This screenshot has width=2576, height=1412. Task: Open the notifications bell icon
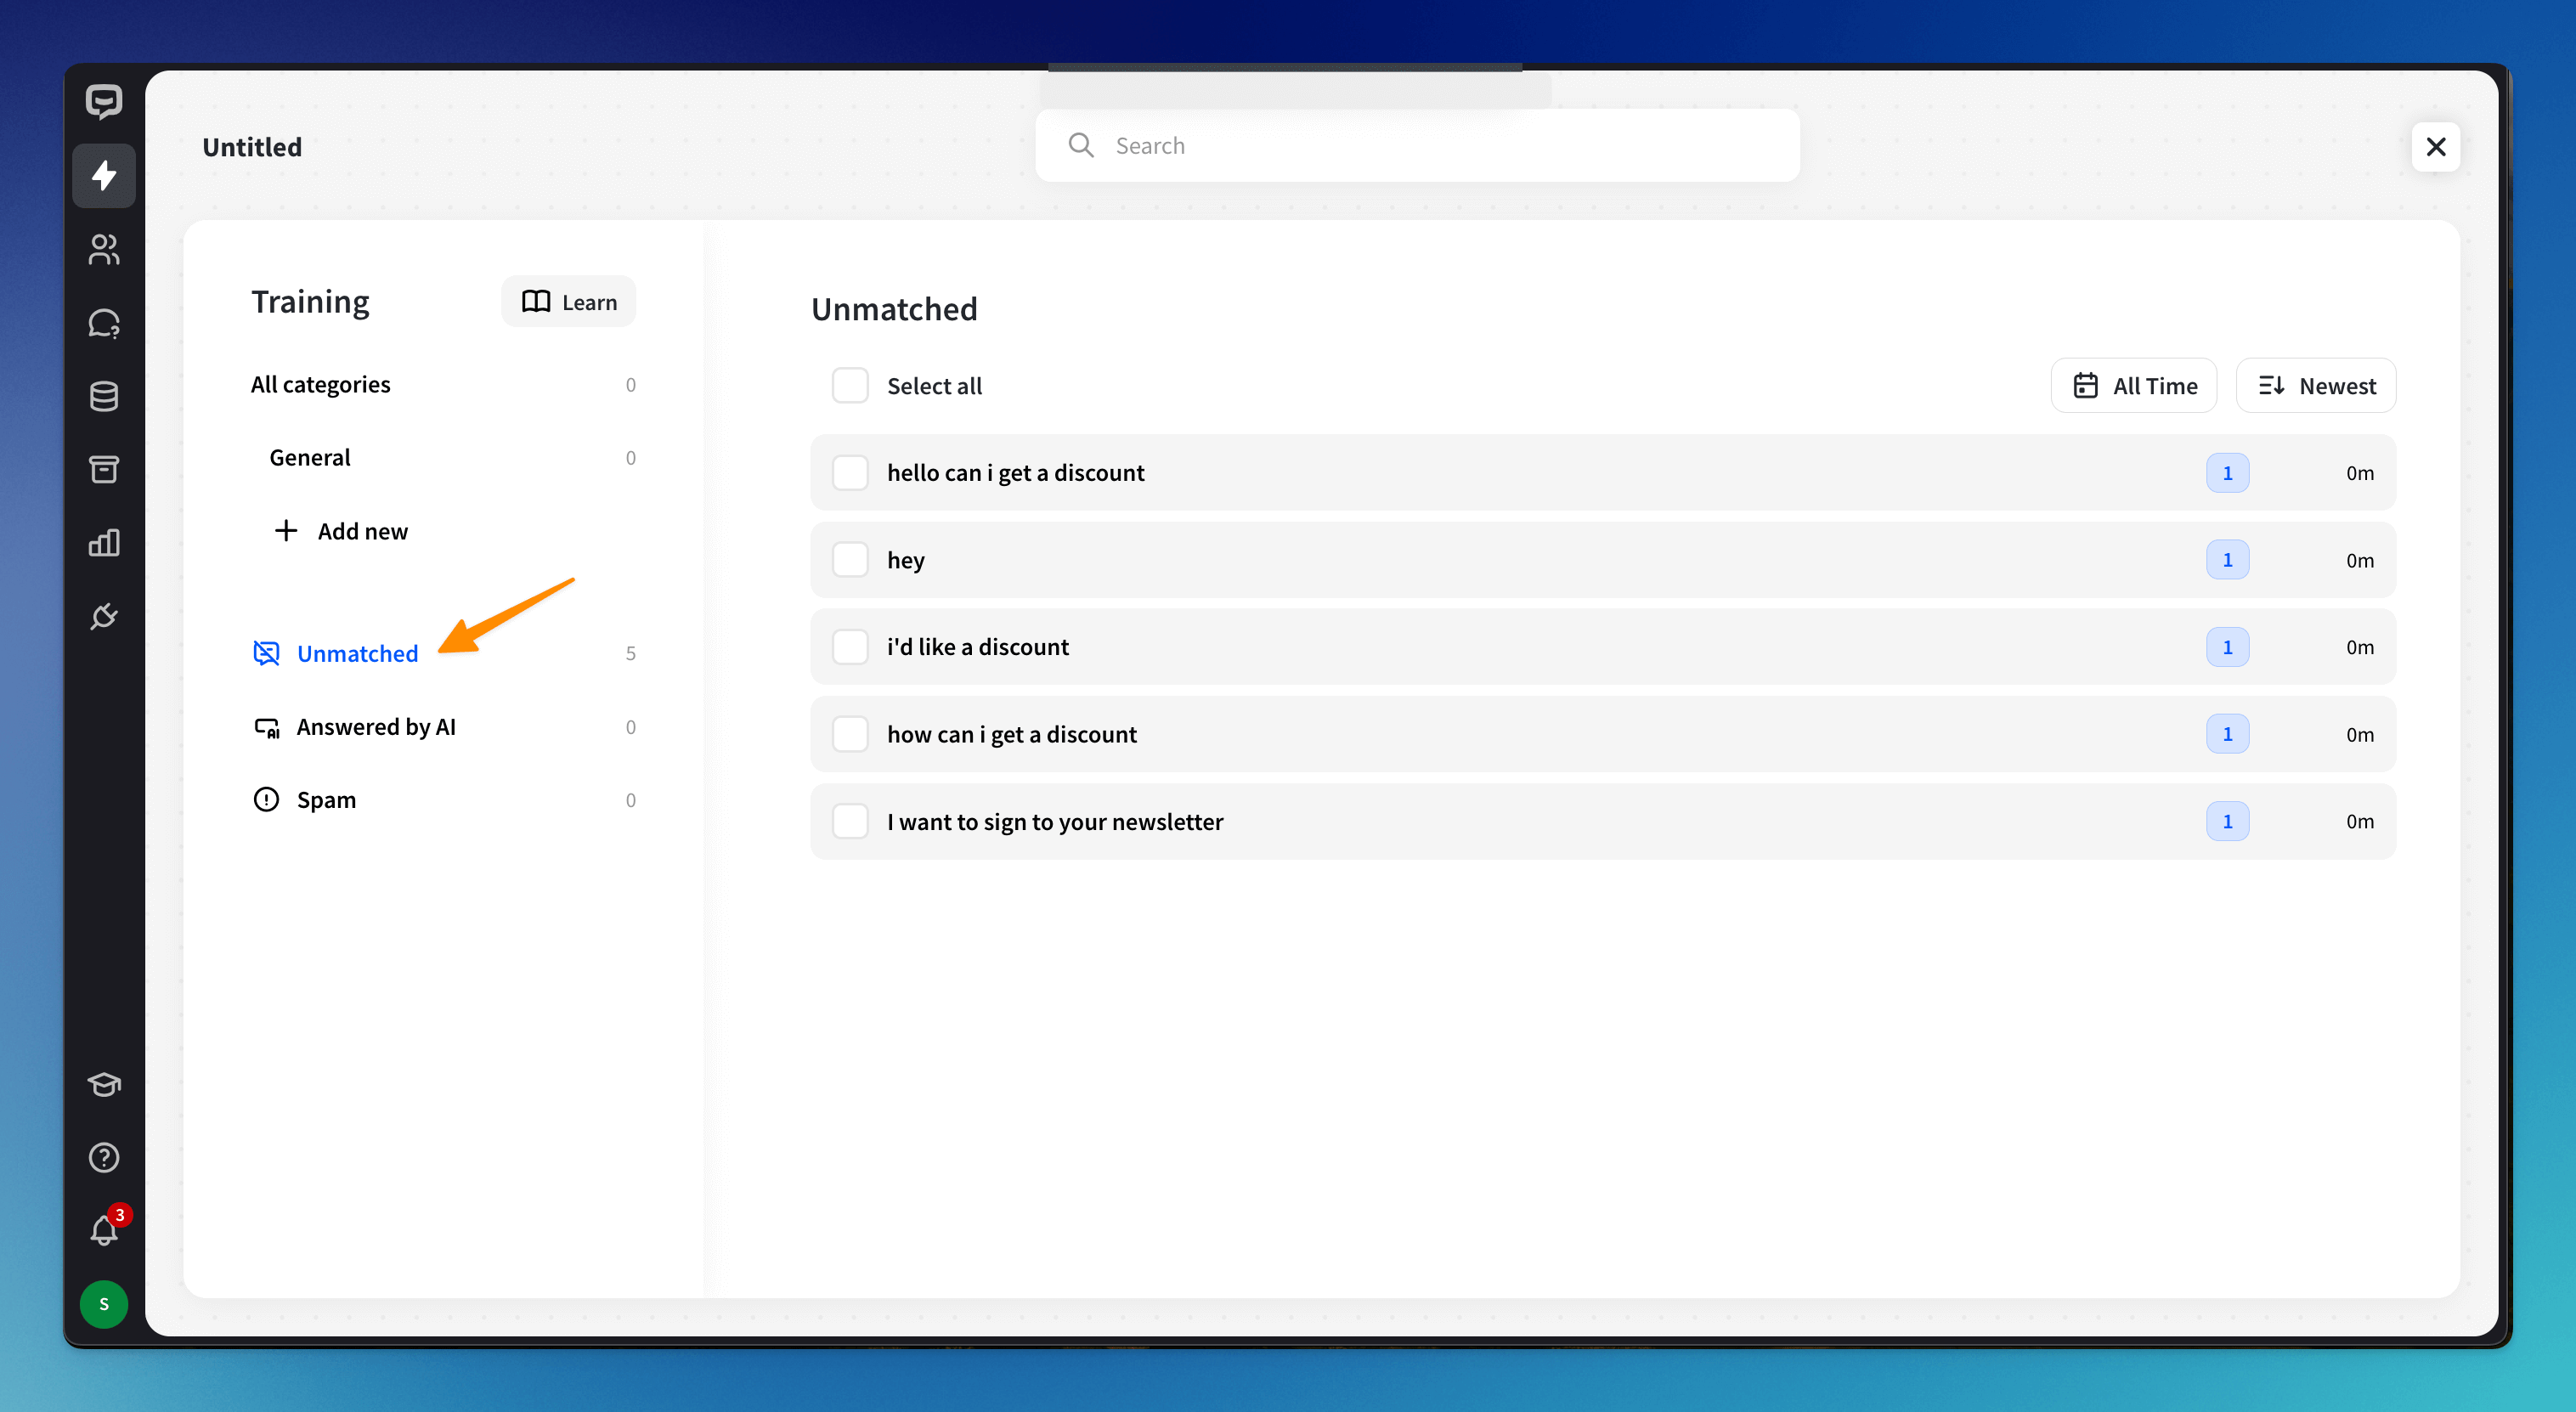[x=104, y=1230]
